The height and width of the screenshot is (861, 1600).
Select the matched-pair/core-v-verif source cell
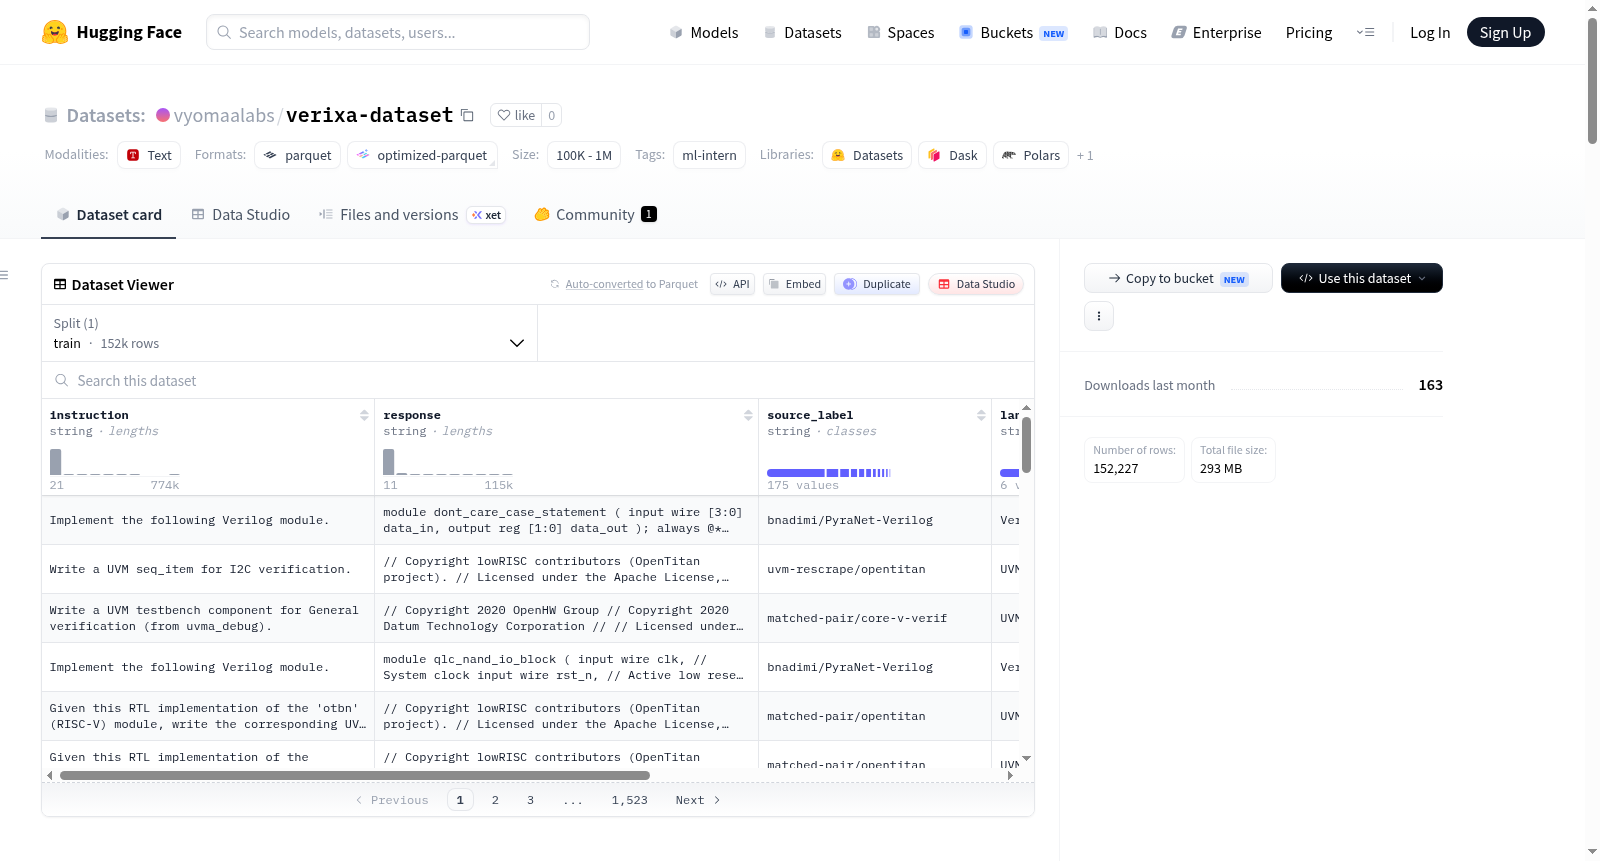pyautogui.click(x=874, y=618)
